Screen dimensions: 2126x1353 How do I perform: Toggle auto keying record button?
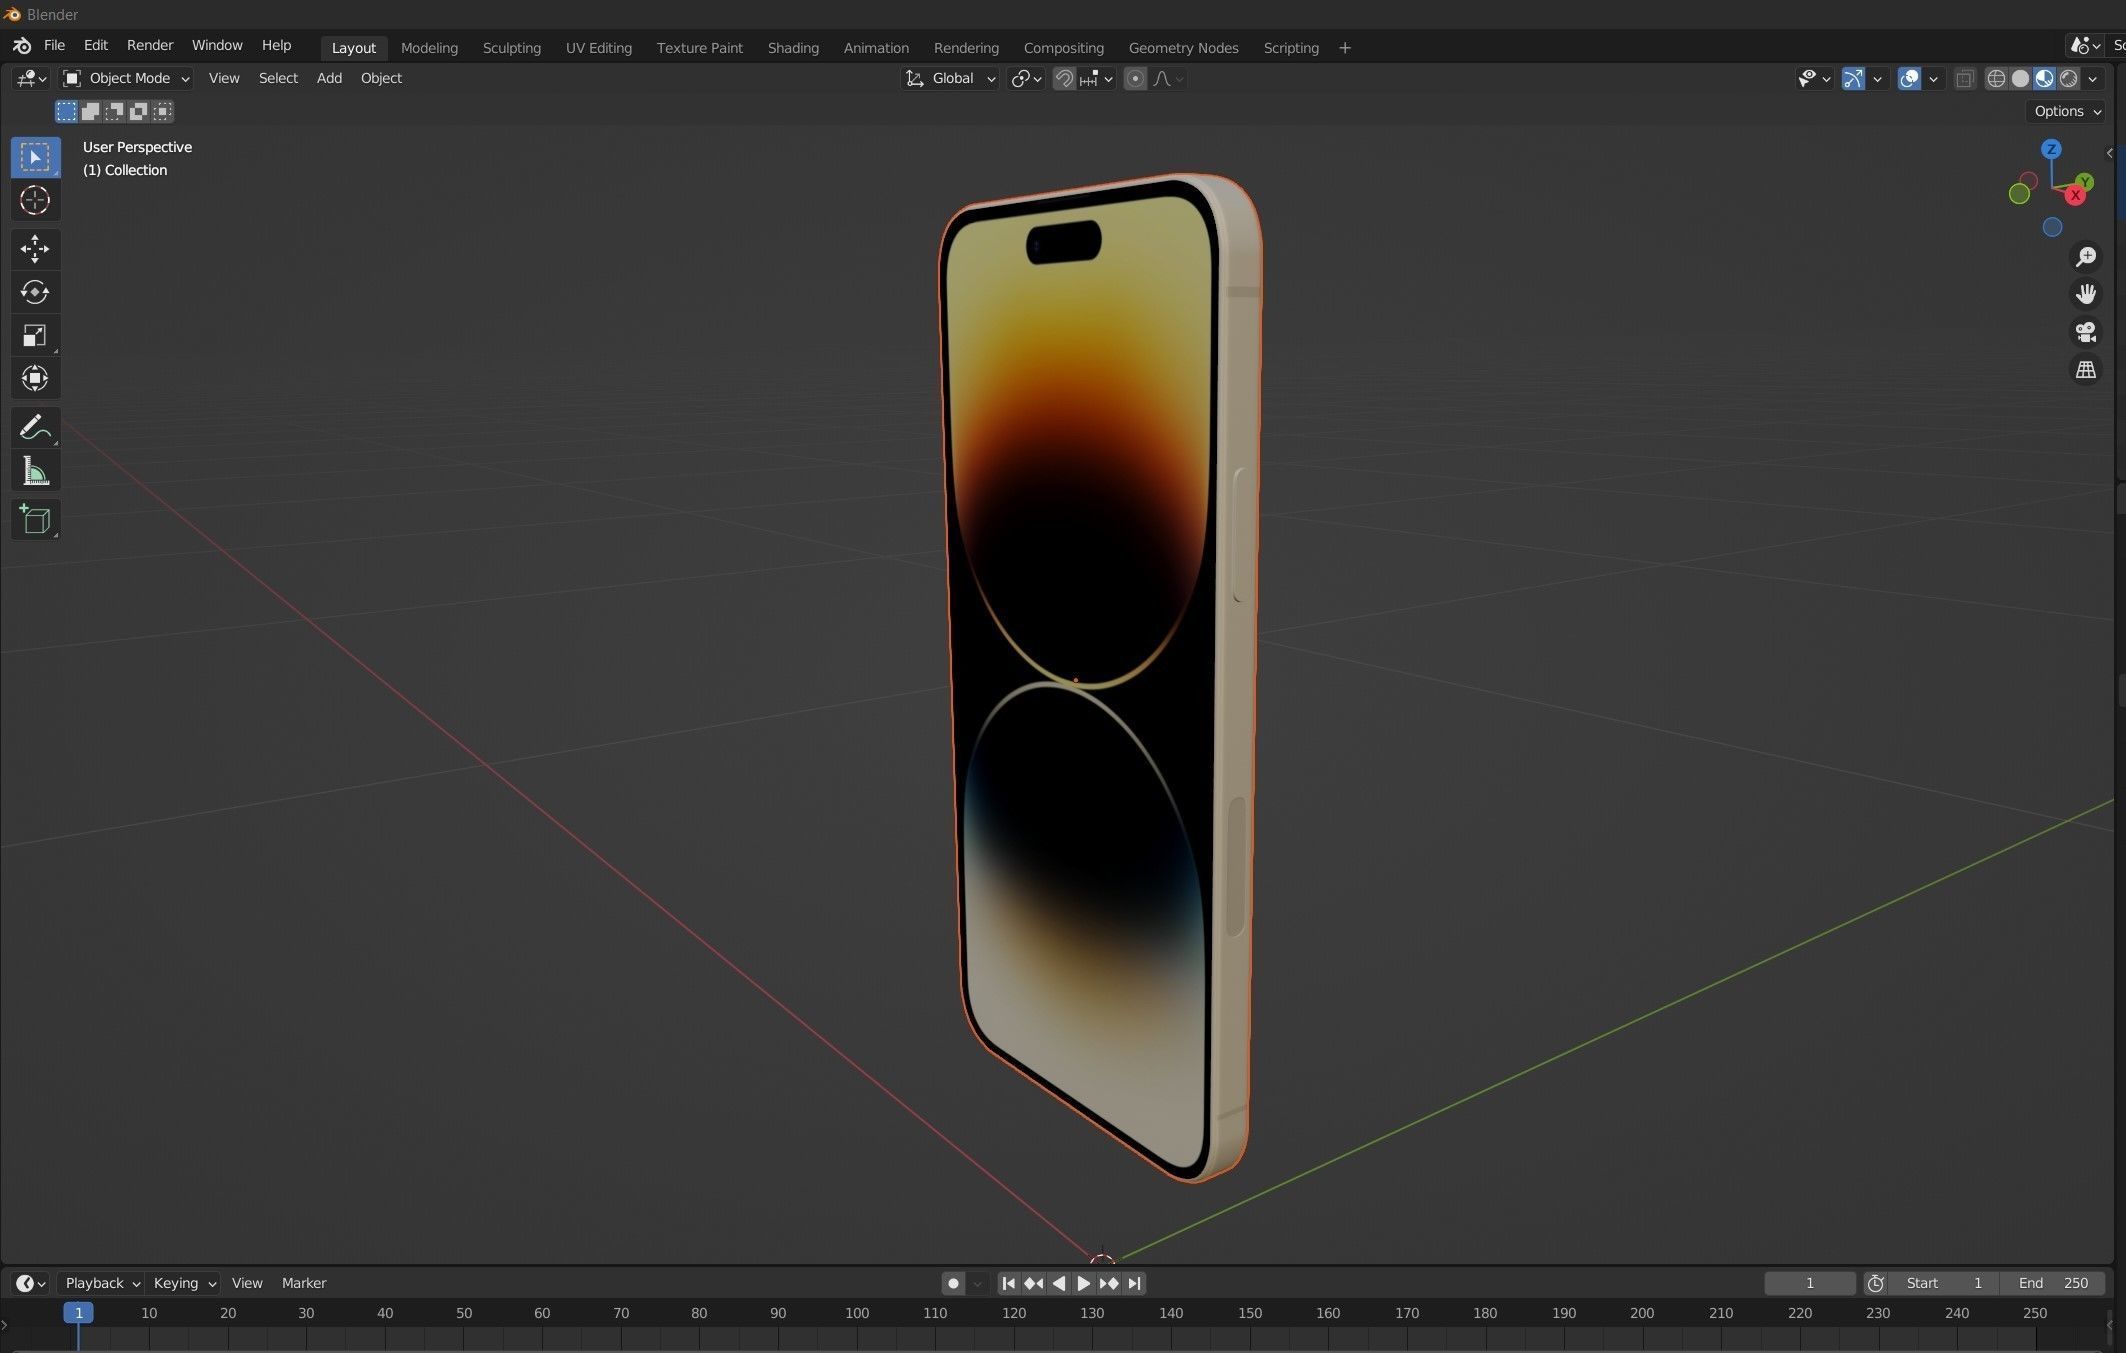(953, 1283)
